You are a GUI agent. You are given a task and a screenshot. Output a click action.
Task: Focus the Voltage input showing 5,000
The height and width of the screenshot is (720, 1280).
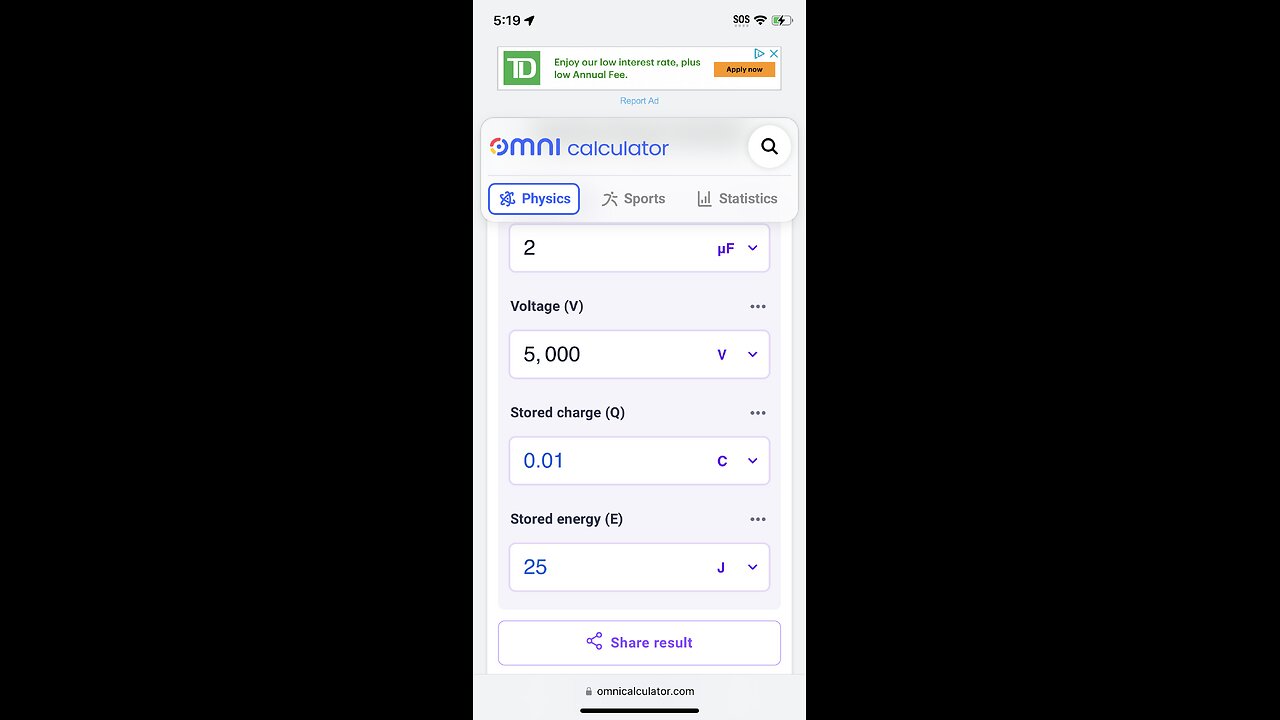pos(639,354)
